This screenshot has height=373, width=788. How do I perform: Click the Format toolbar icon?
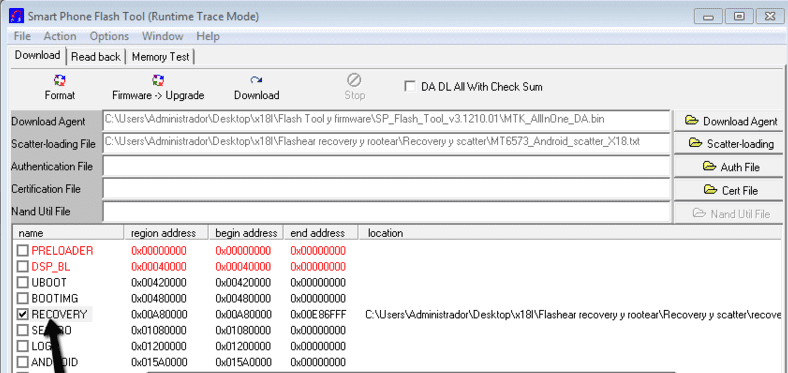point(60,80)
